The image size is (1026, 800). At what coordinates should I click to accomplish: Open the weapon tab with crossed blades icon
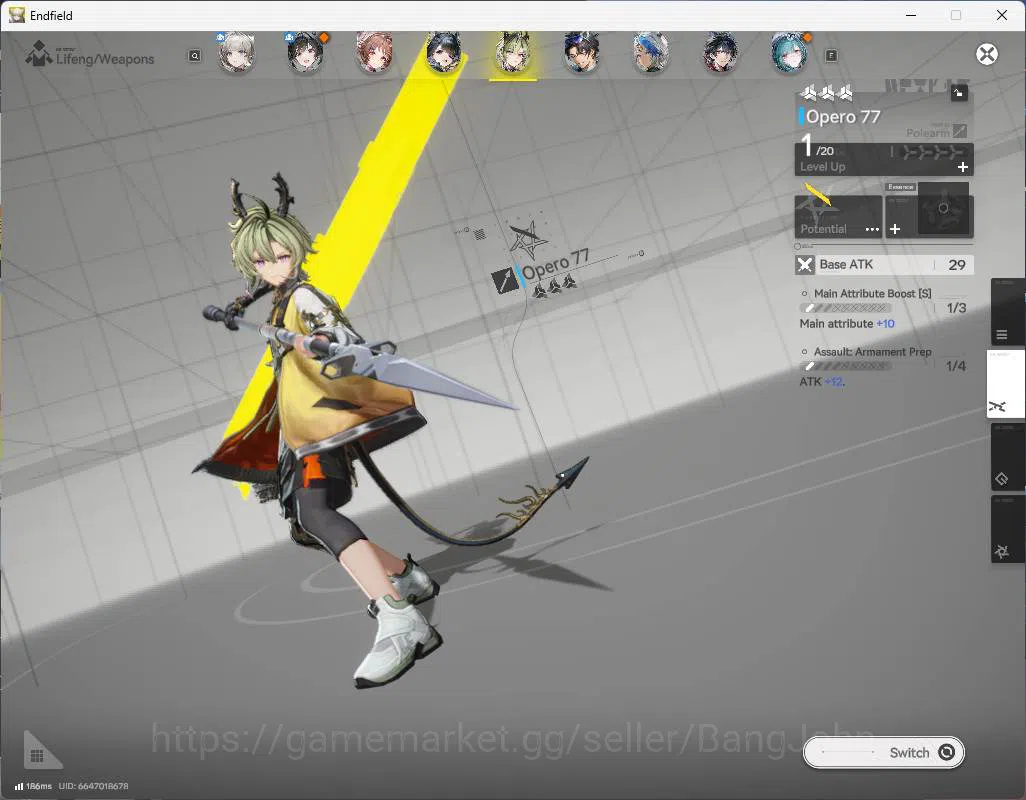(1006, 385)
